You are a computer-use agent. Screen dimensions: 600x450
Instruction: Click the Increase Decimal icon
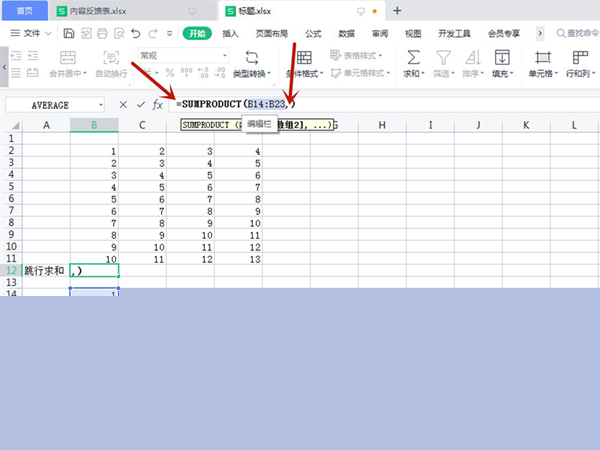click(x=203, y=73)
